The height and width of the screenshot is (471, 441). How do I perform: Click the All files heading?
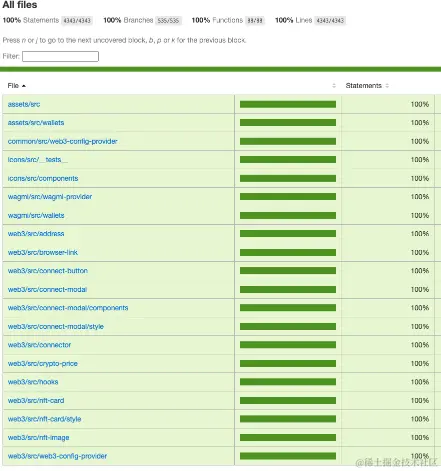(x=20, y=5)
